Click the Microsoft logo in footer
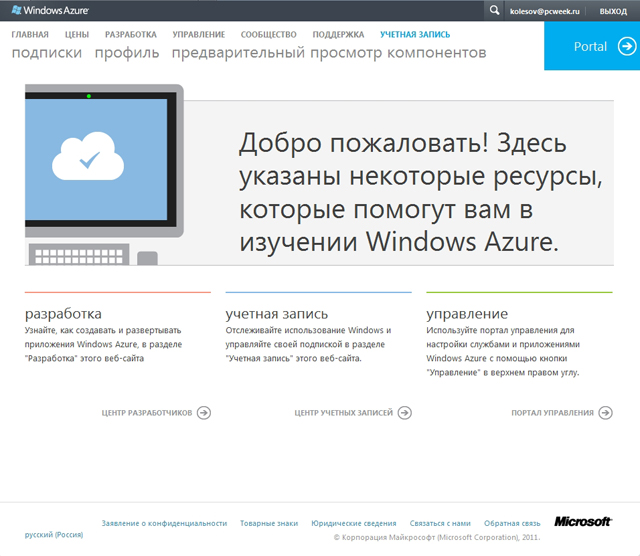640x556 pixels. click(x=583, y=521)
